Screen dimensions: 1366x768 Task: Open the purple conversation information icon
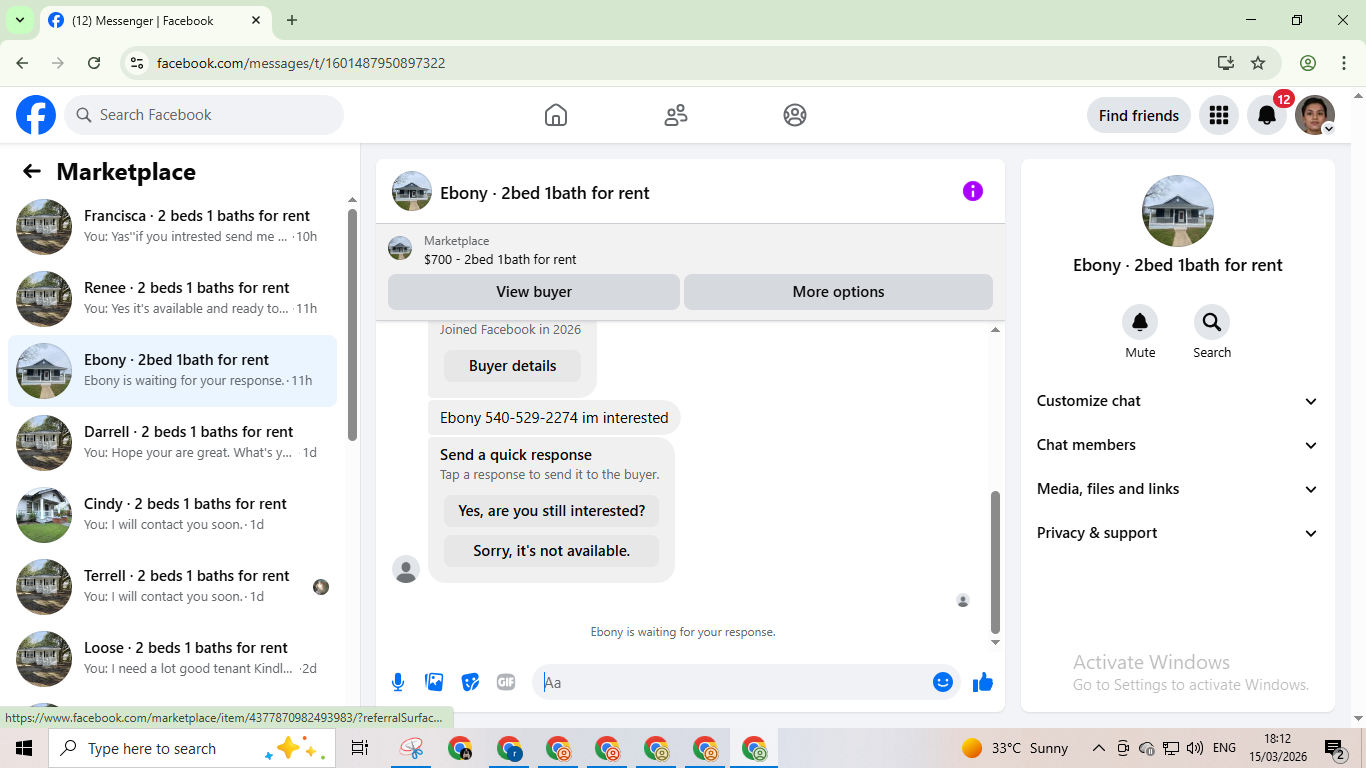point(973,191)
